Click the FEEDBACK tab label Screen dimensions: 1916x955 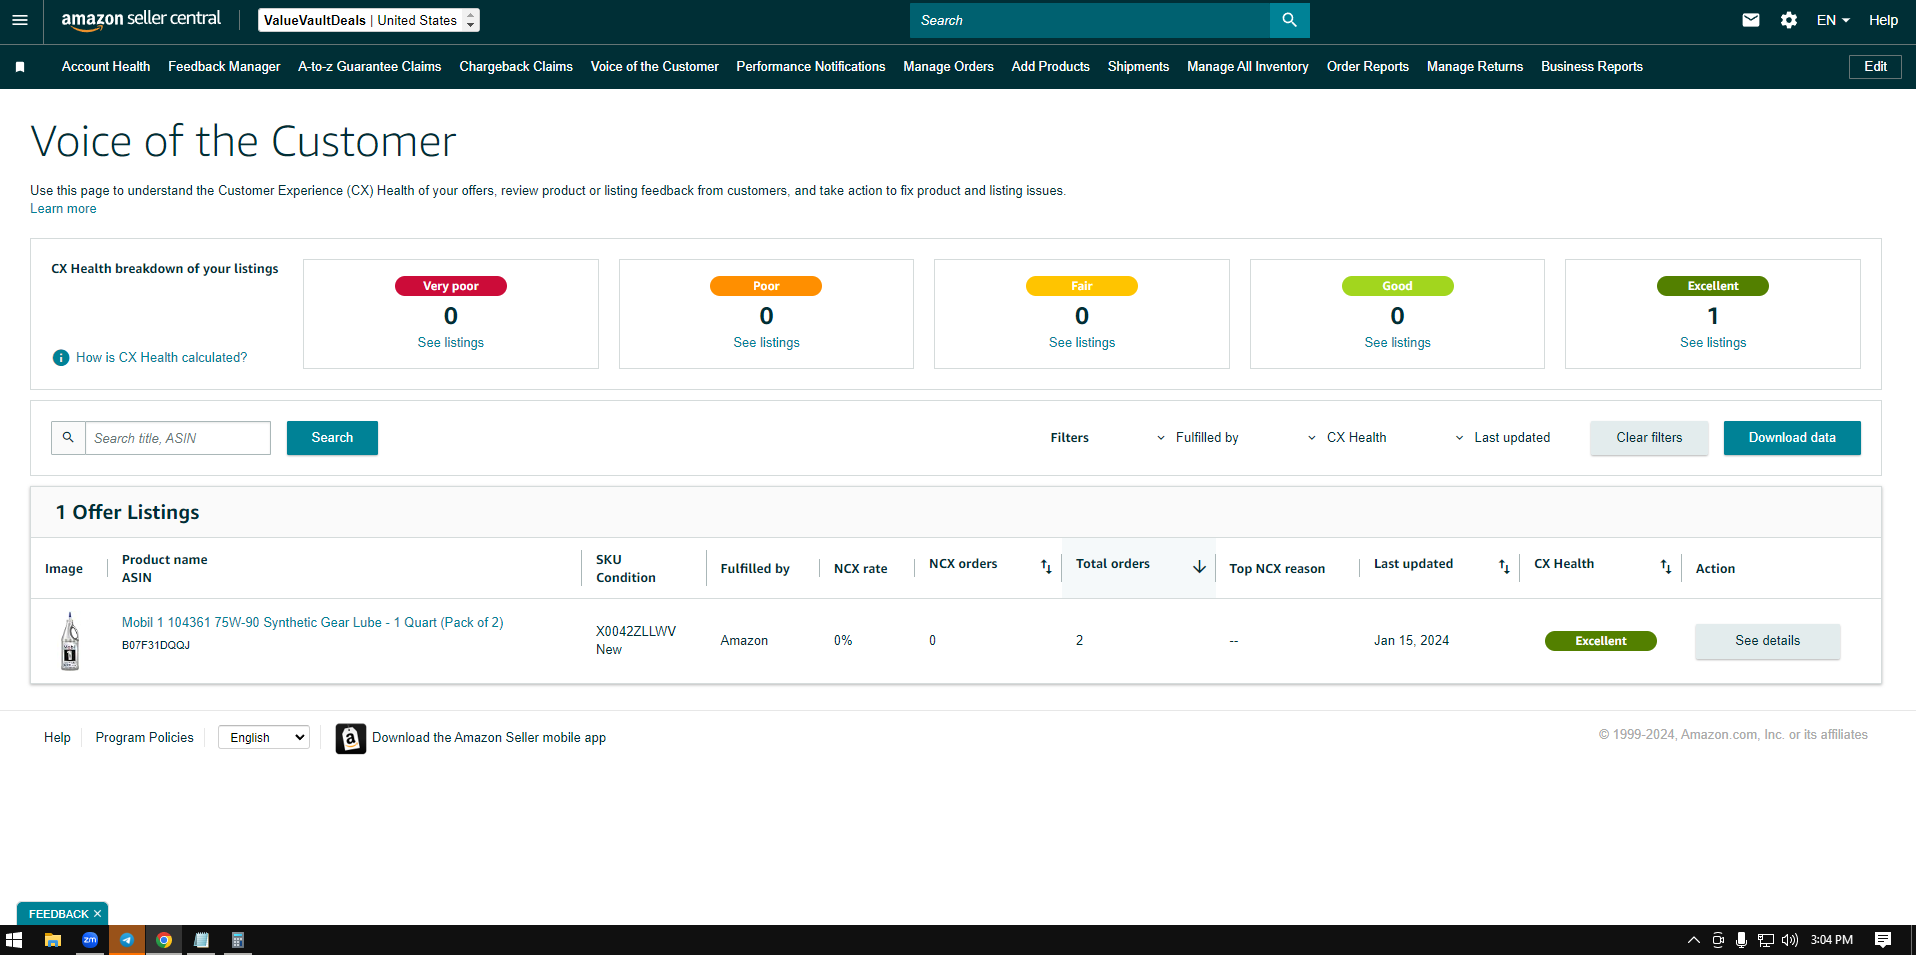(x=58, y=914)
